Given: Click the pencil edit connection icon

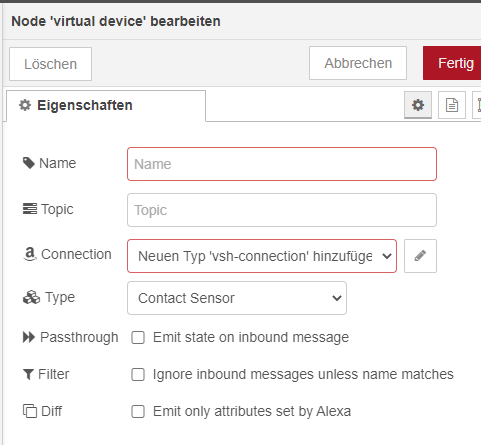Looking at the screenshot, I should pos(420,256).
